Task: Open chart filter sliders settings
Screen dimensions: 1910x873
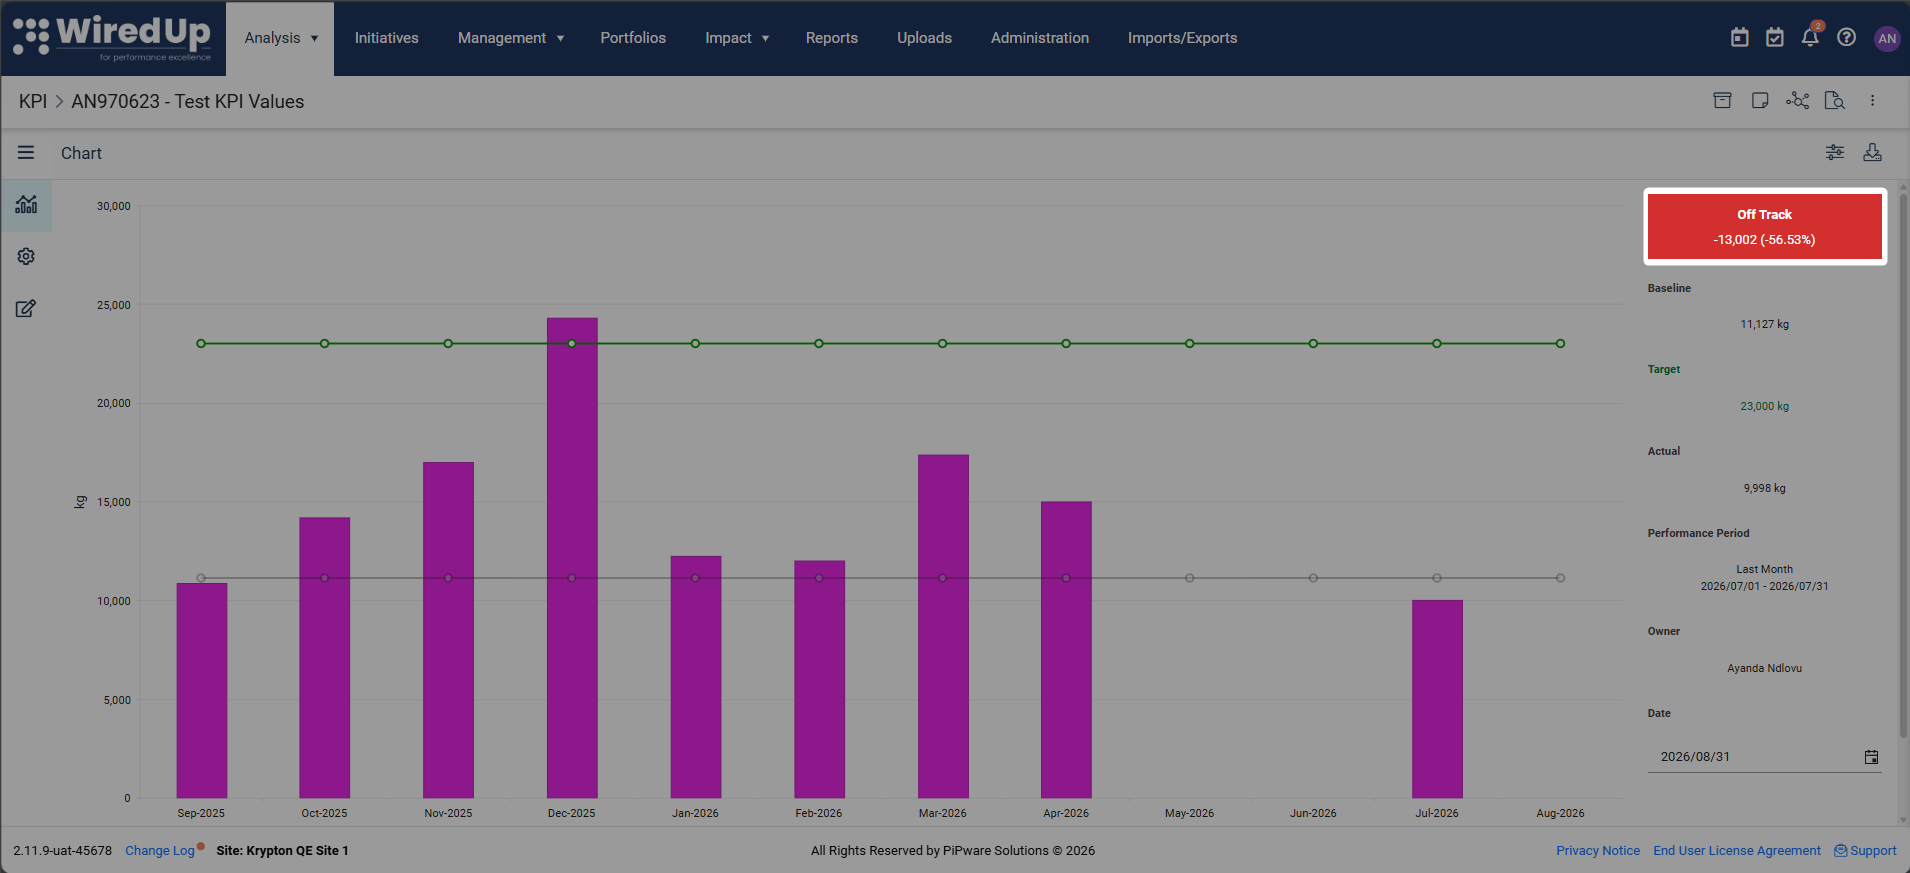Action: [1835, 152]
